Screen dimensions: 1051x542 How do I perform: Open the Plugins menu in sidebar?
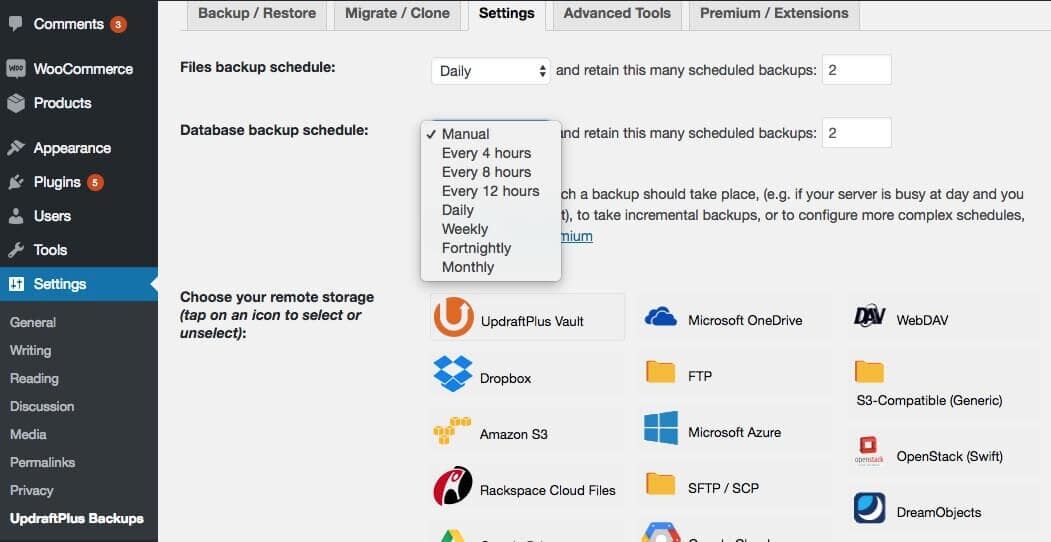pos(57,182)
